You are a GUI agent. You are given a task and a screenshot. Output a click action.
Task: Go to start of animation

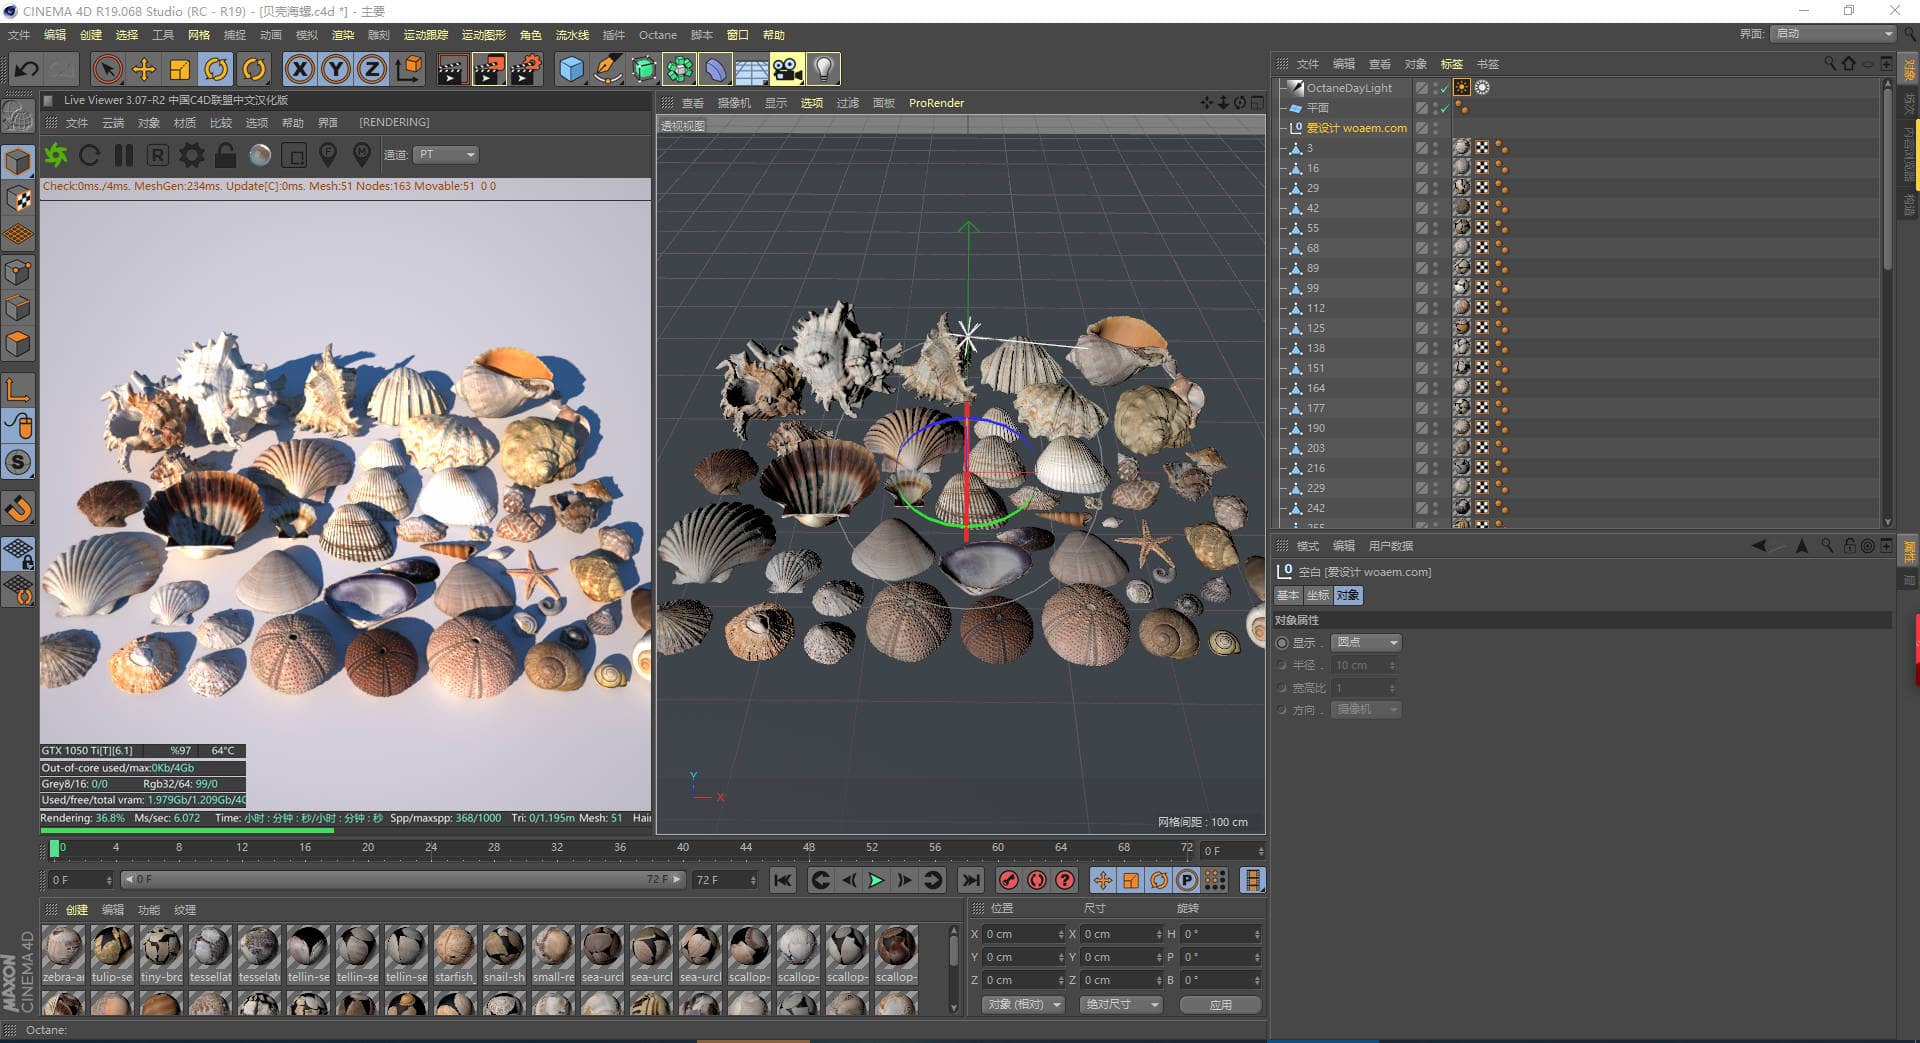(x=783, y=880)
